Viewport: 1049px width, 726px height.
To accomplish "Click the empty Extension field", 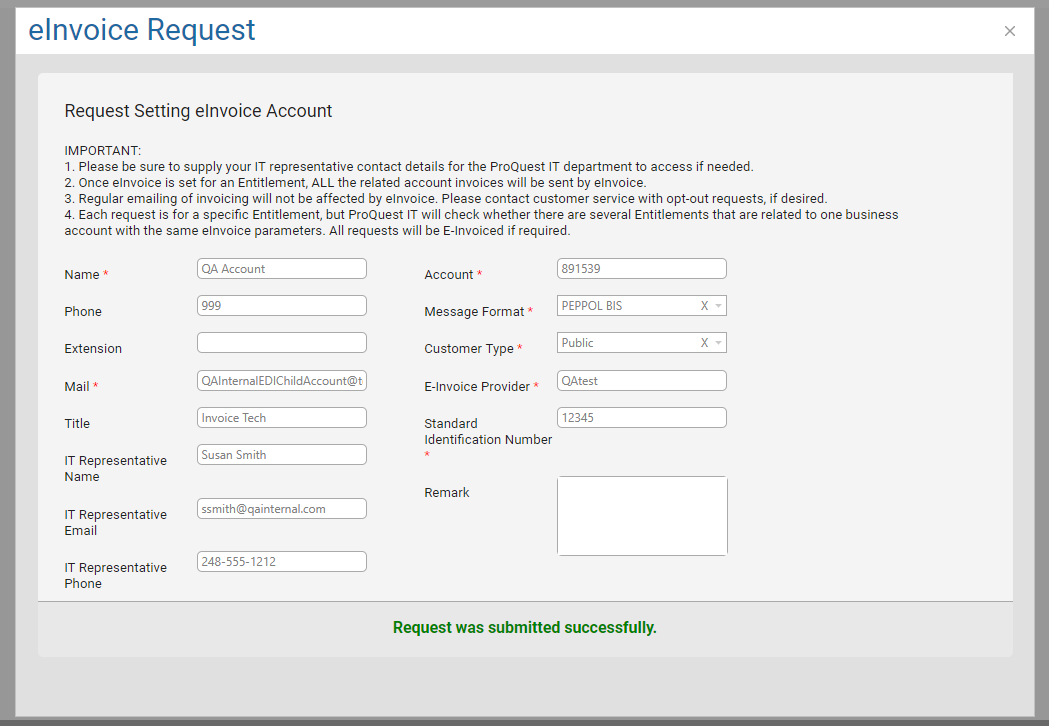I will 281,342.
